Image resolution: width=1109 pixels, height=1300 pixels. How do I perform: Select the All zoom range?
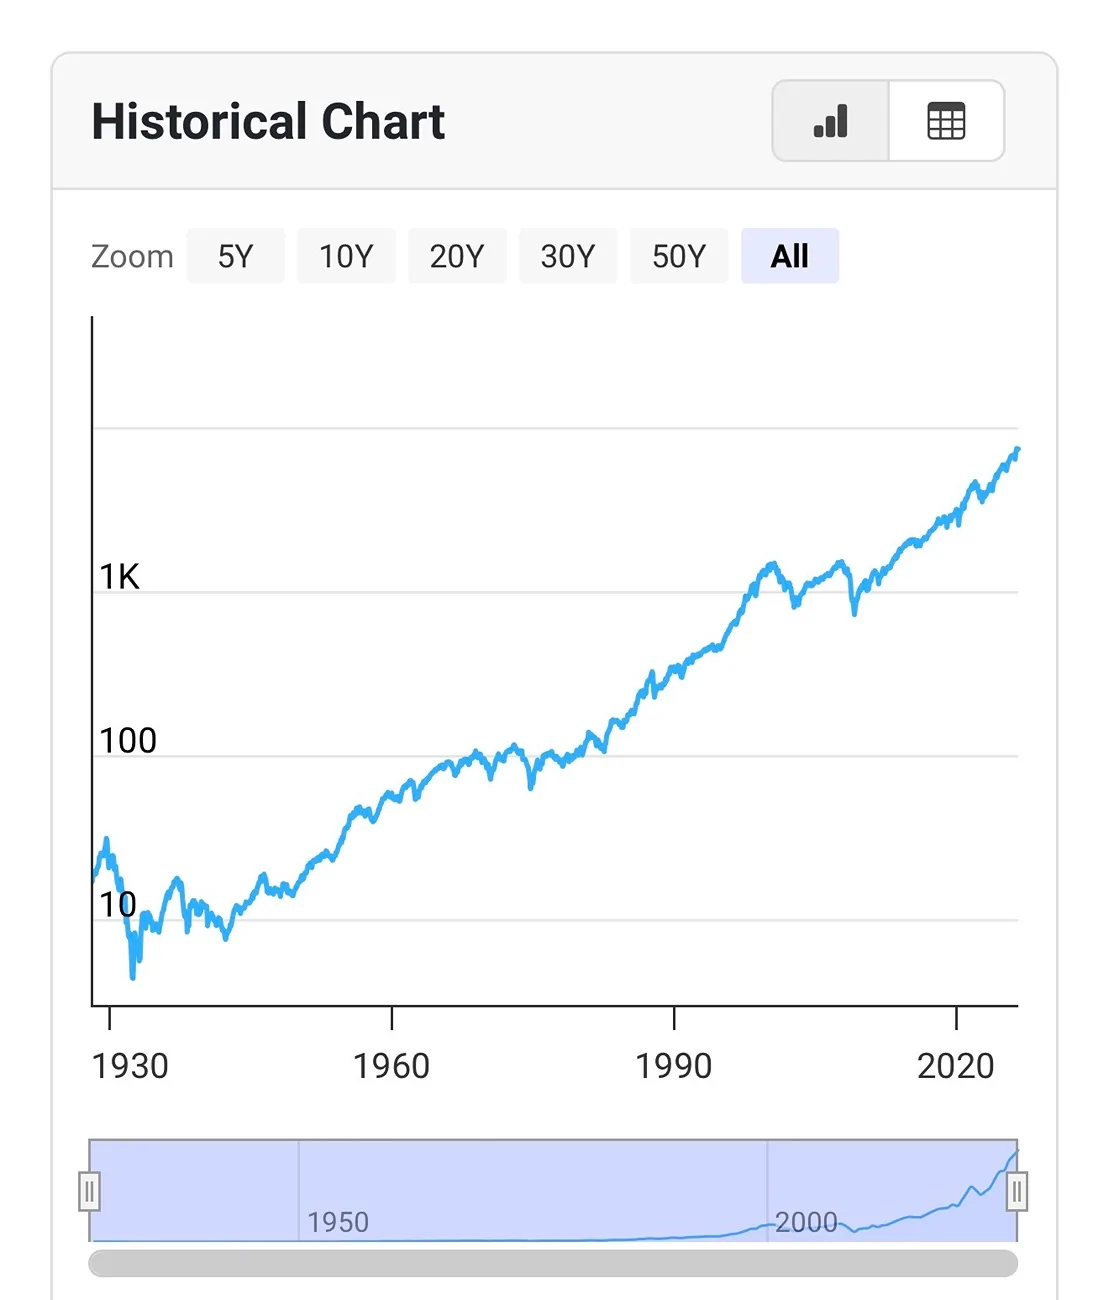(x=790, y=256)
